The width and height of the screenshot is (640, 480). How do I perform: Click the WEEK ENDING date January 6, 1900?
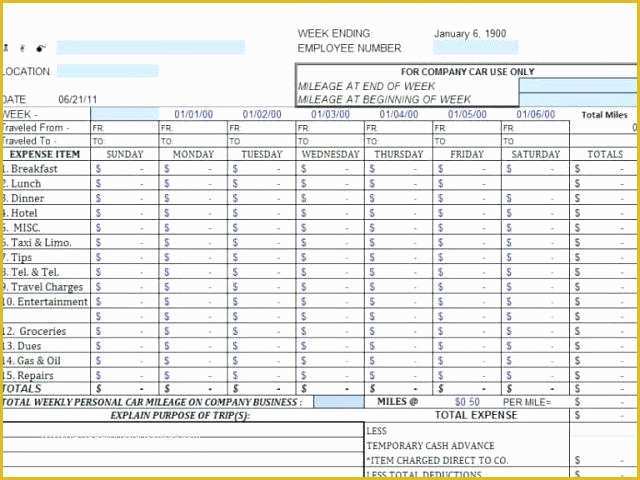[x=470, y=33]
